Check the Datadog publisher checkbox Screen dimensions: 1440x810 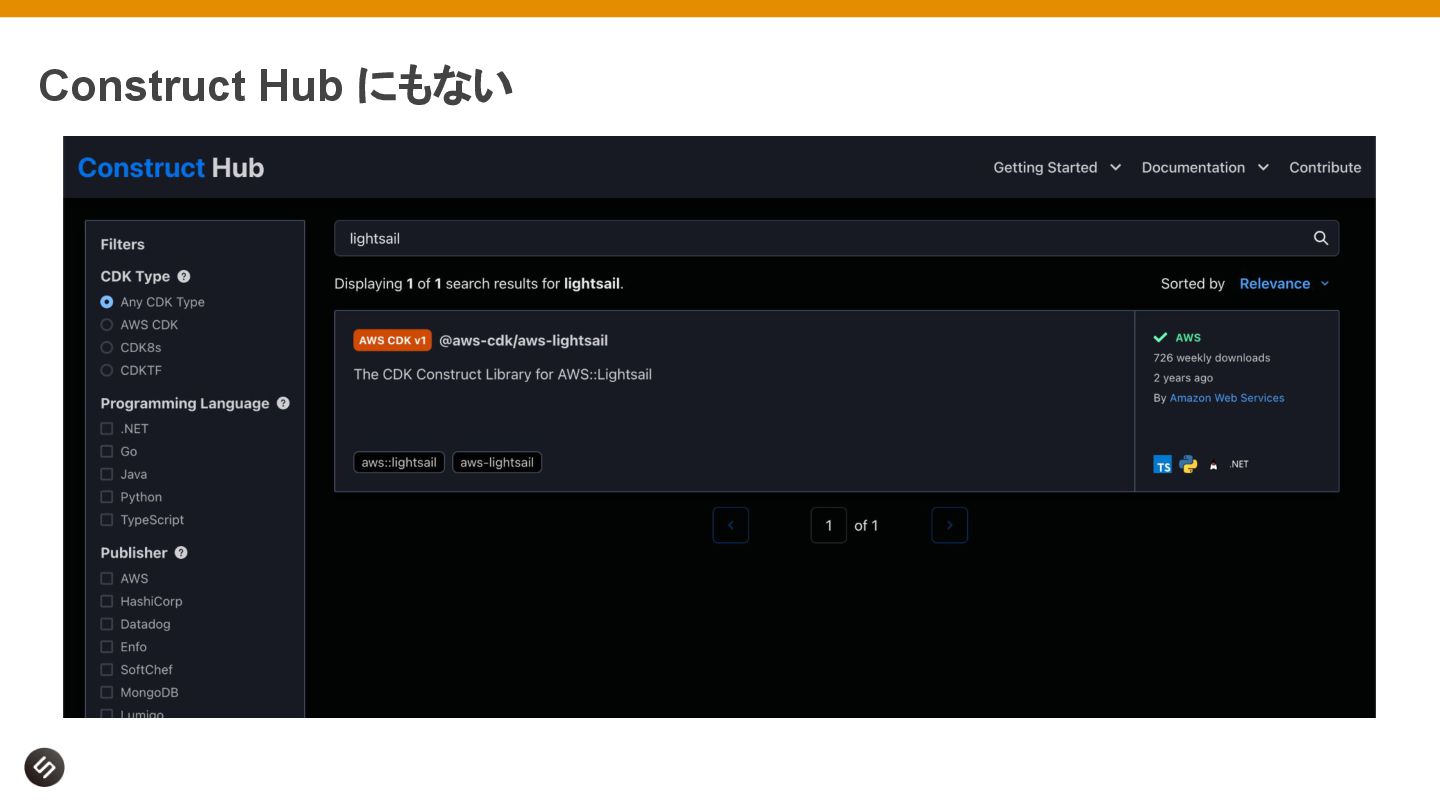tap(106, 624)
